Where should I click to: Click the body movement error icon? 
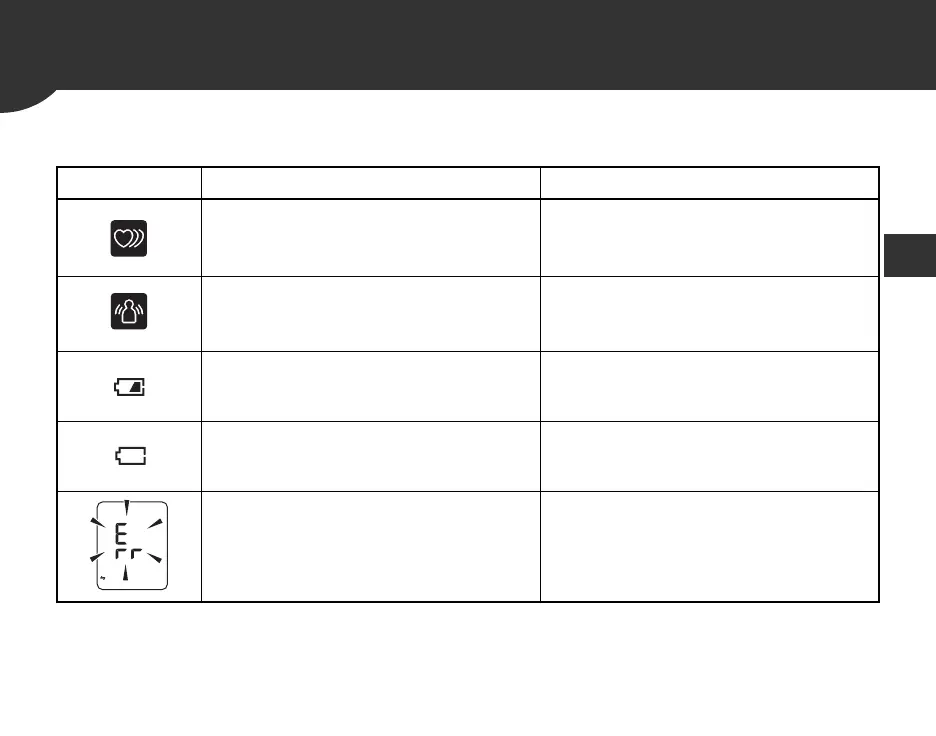click(x=129, y=313)
